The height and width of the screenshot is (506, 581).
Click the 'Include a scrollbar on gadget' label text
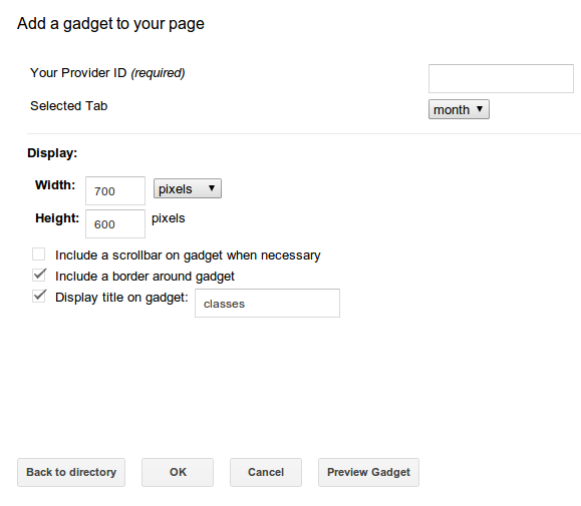[188, 255]
